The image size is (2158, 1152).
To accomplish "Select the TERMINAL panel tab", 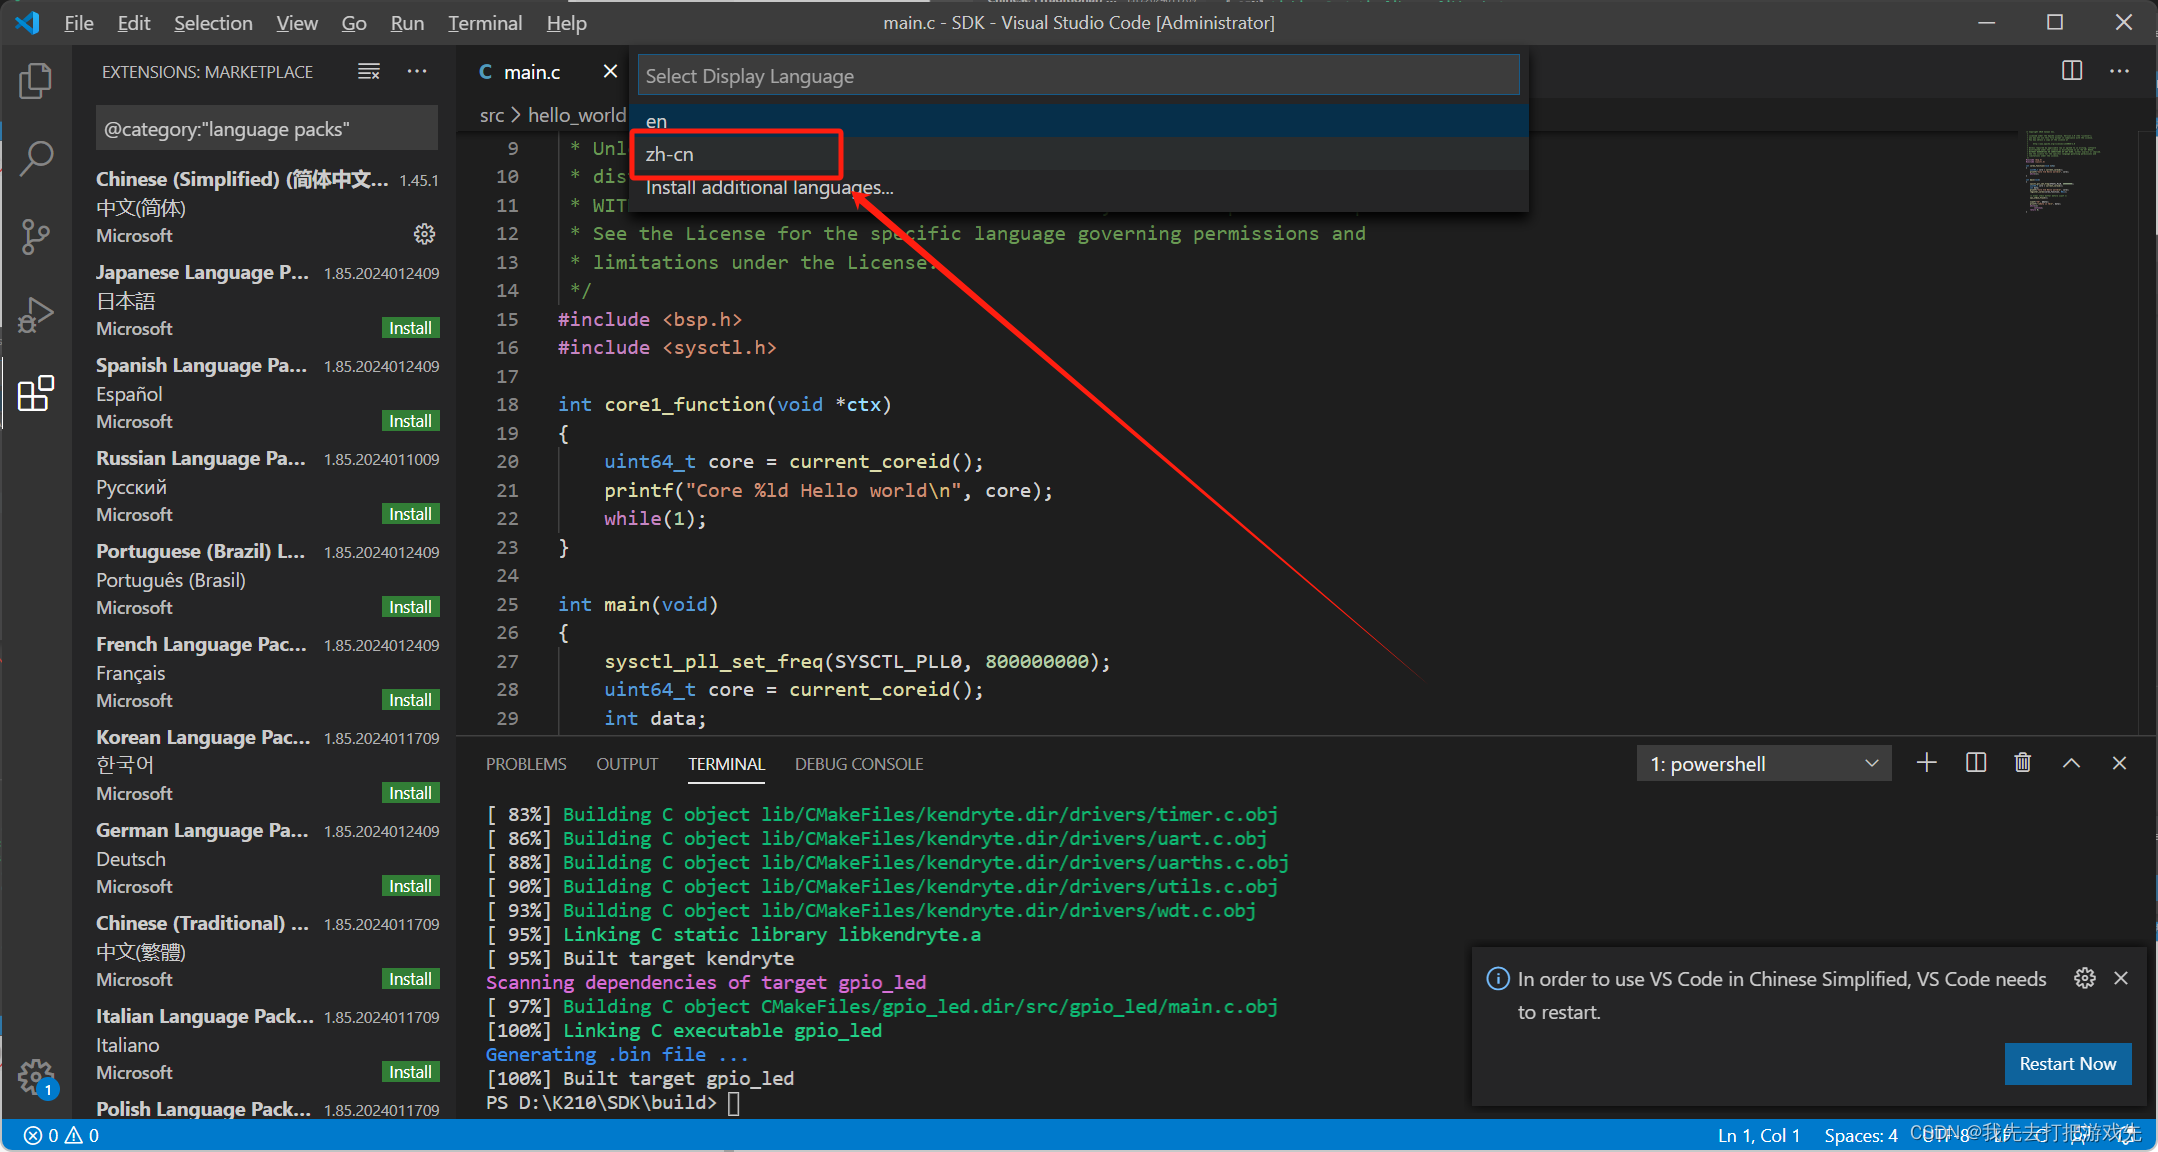I will 726,764.
